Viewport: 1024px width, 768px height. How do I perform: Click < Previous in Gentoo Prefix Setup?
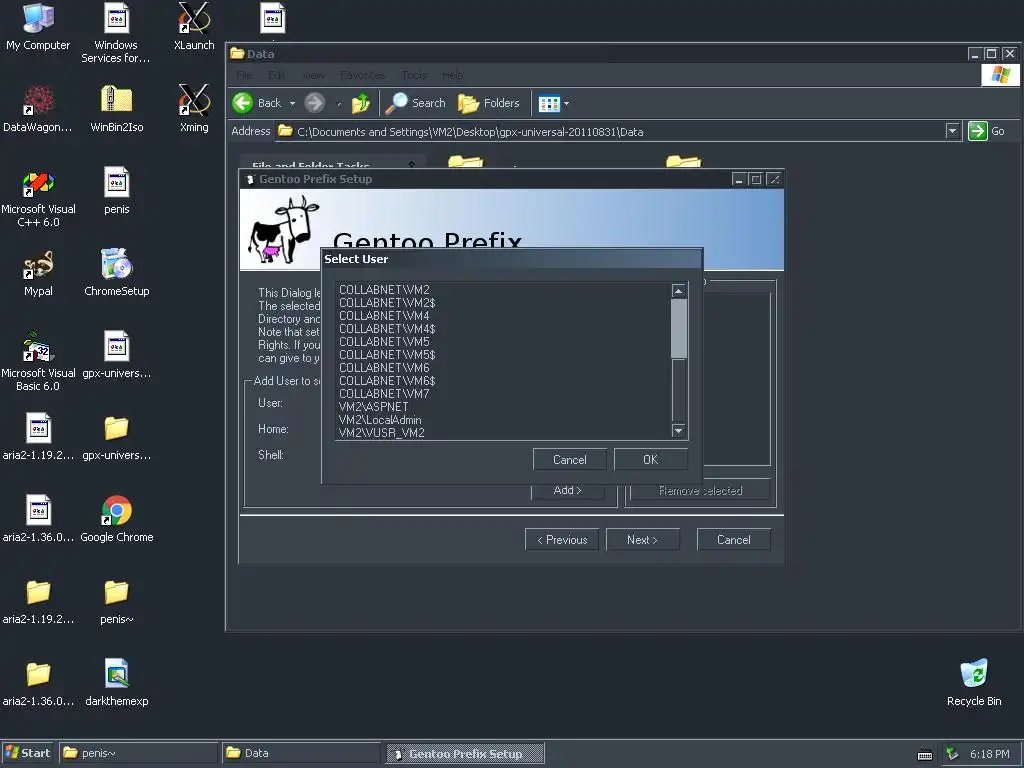point(562,540)
